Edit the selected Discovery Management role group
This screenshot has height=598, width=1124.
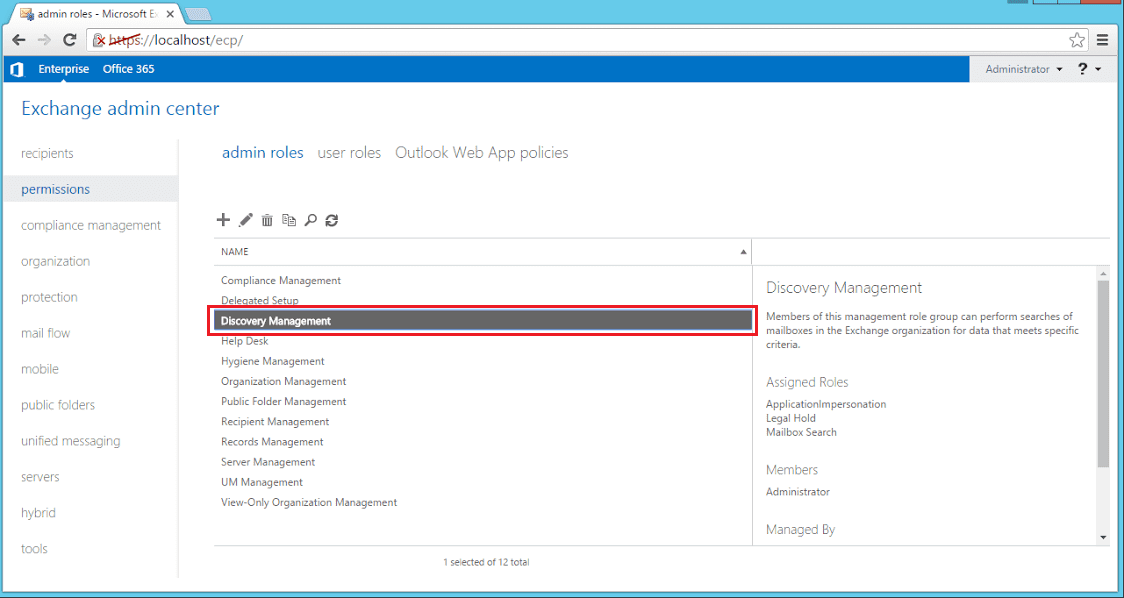(x=246, y=220)
